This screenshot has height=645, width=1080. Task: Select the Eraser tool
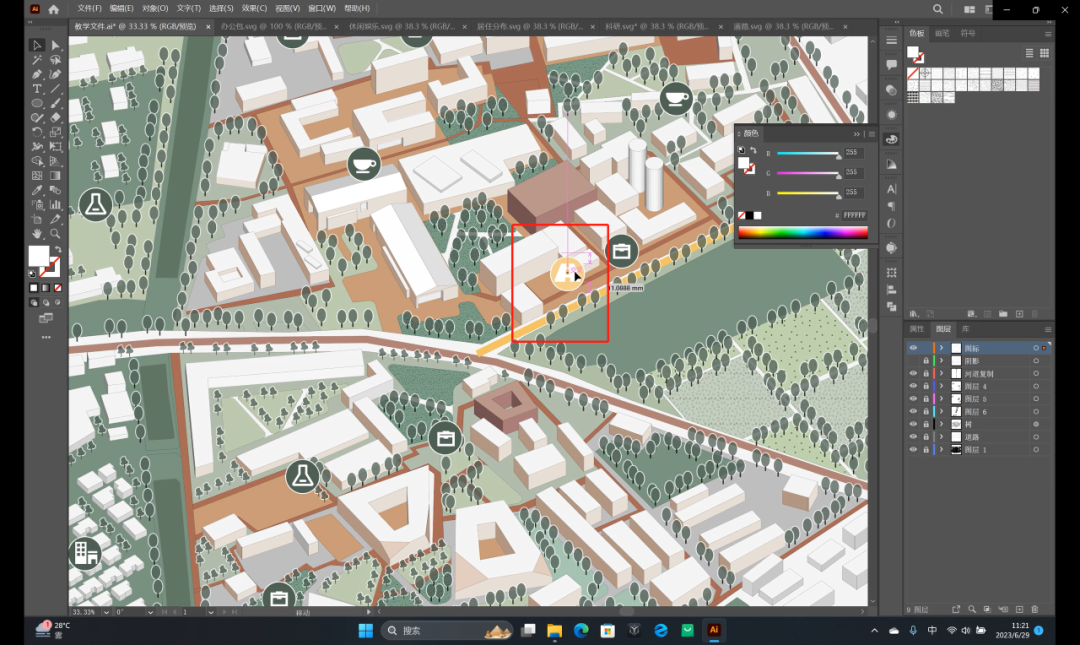point(55,118)
